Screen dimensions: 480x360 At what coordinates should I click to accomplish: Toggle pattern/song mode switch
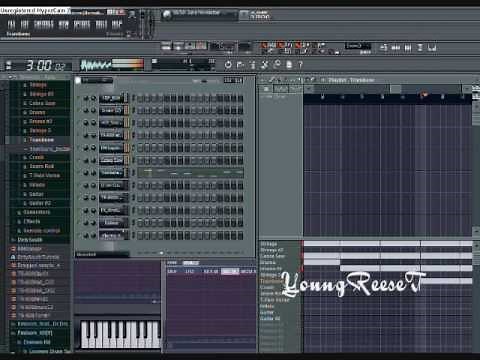[x=166, y=46]
